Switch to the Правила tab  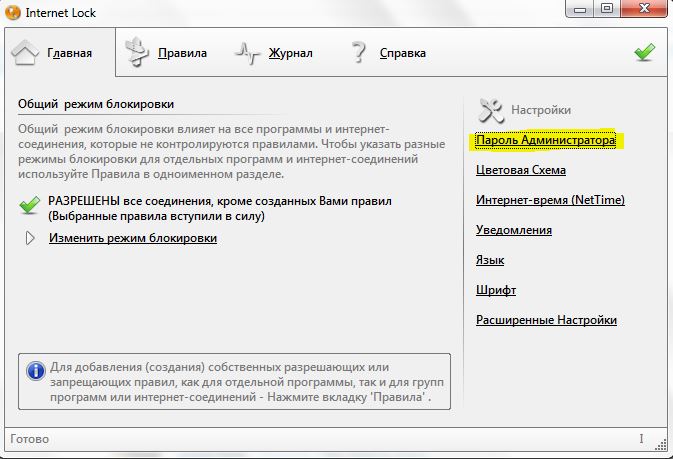181,53
